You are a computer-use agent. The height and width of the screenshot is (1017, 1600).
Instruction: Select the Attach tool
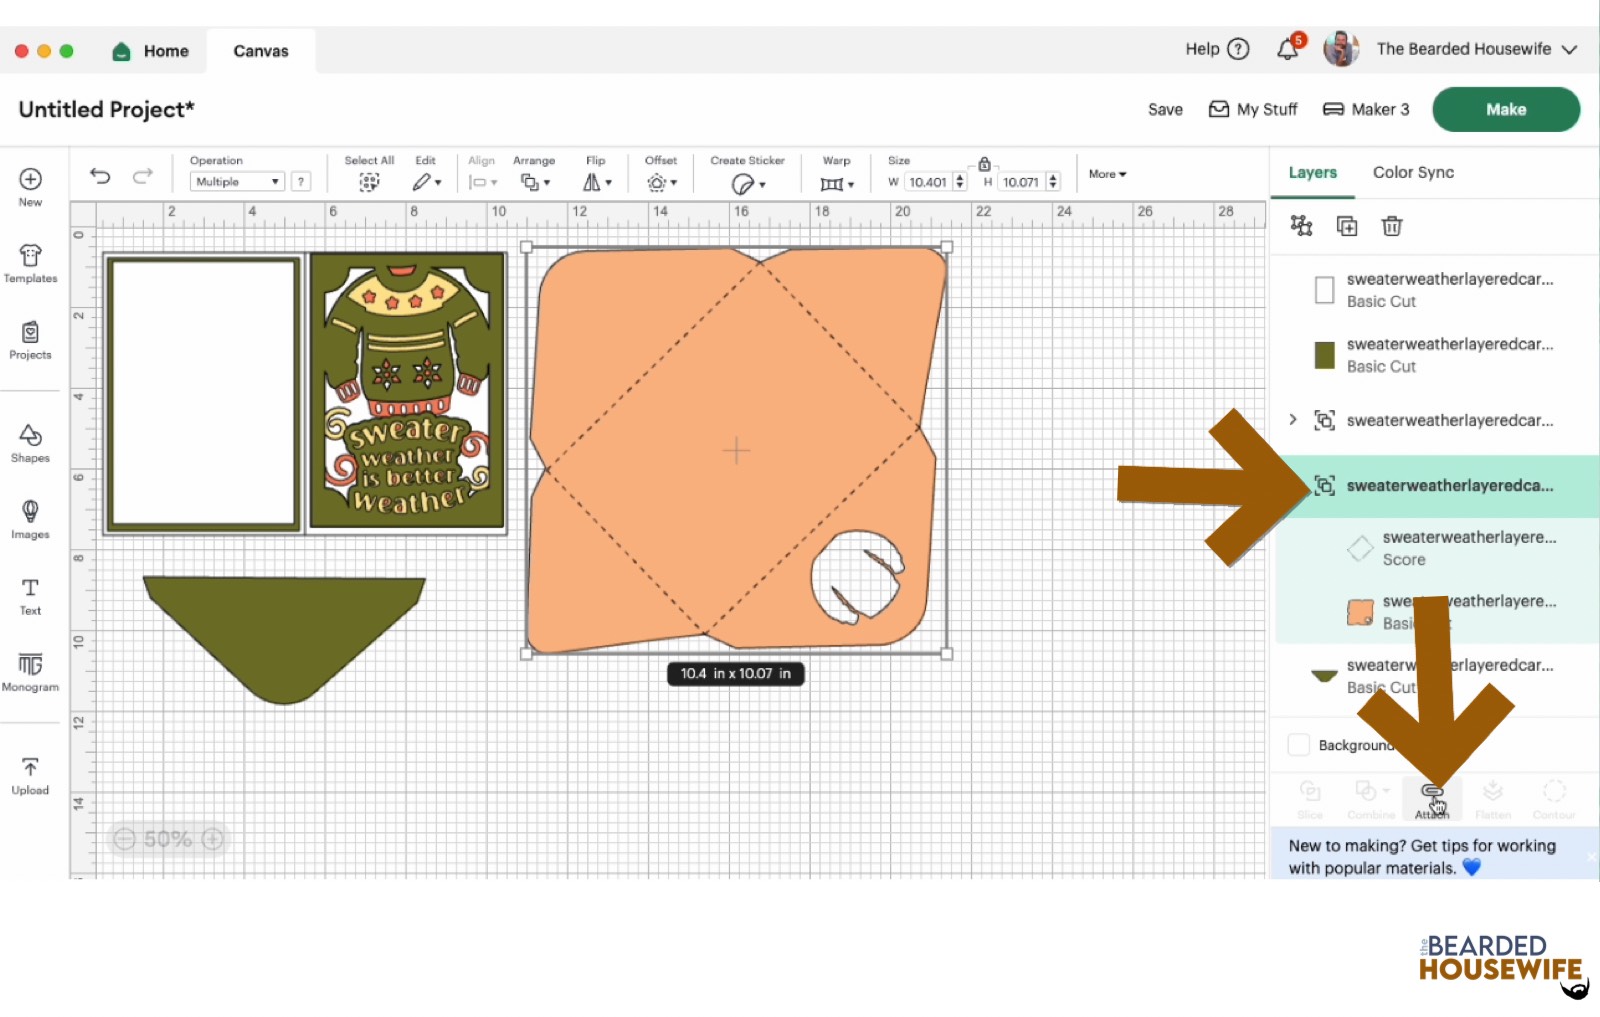(x=1432, y=797)
